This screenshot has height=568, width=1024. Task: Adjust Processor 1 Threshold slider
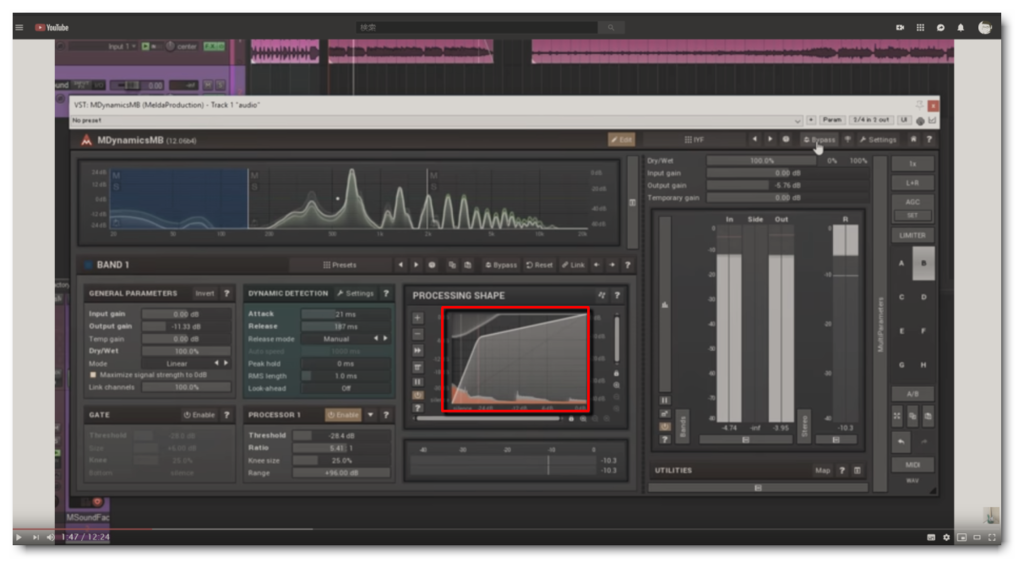pos(342,435)
